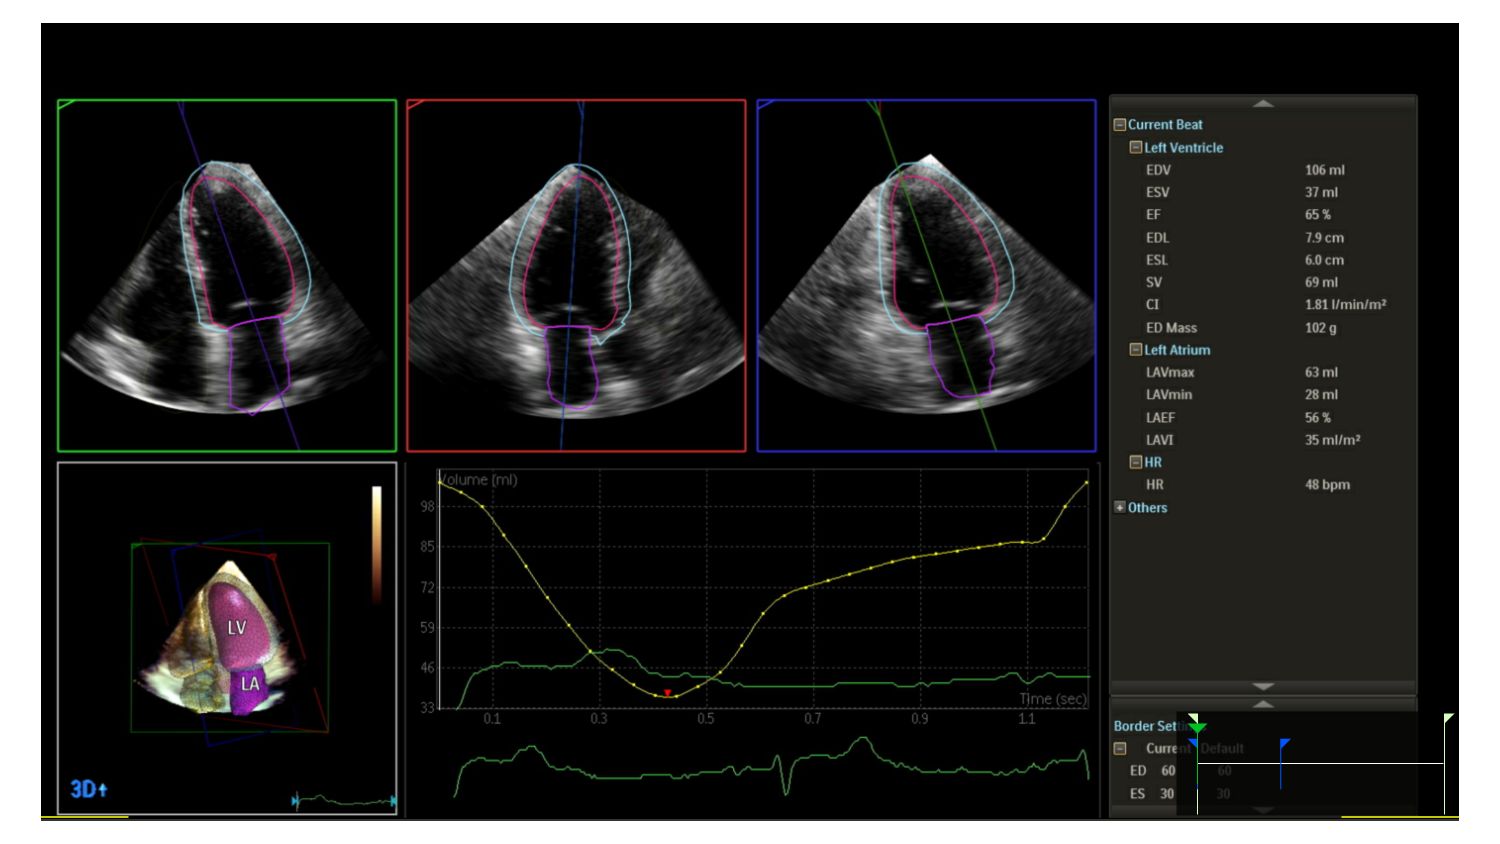Screen dimensions: 1500x844
Task: Click the SV value 69 ml
Action: point(1321,282)
